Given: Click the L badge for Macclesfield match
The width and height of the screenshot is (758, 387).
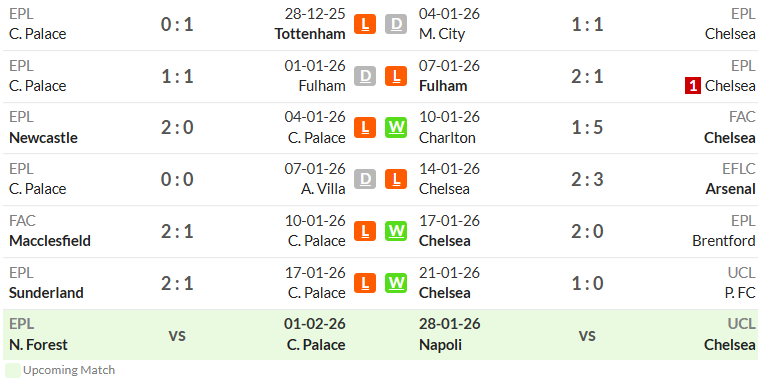Looking at the screenshot, I should pos(364,231).
